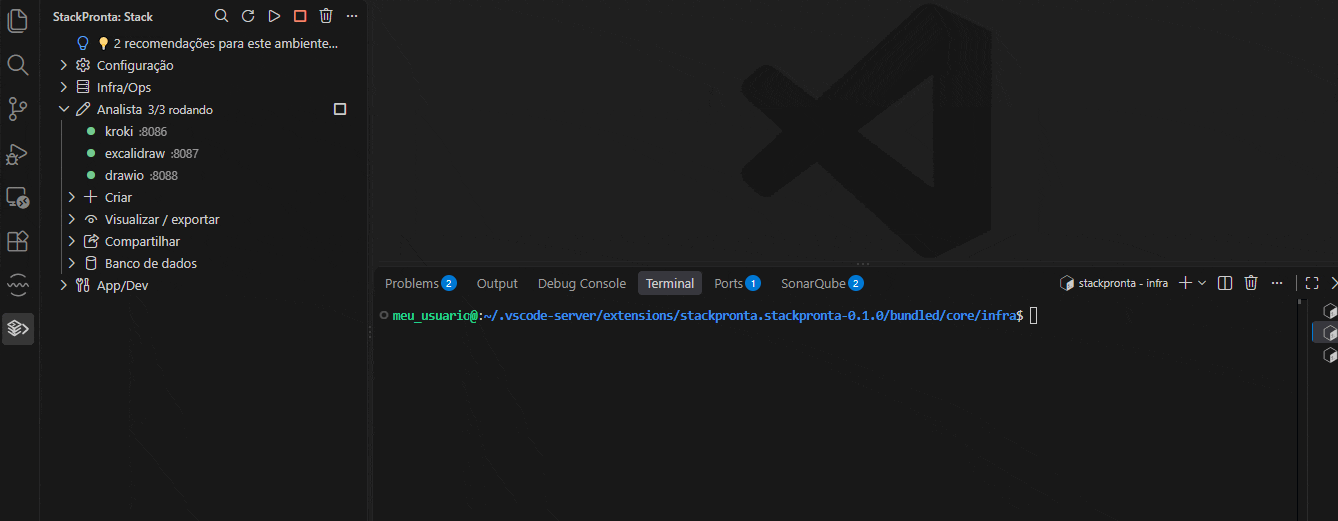
Task: Refresh the StackPronta stack view
Action: (248, 16)
